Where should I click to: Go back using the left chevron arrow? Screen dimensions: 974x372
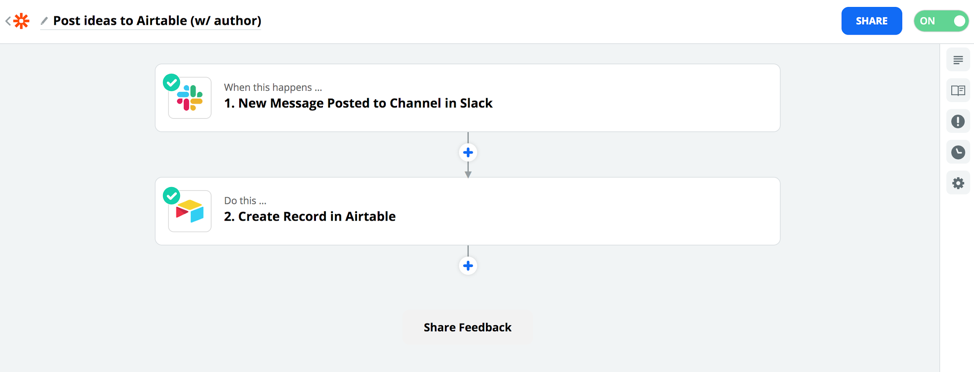click(7, 21)
